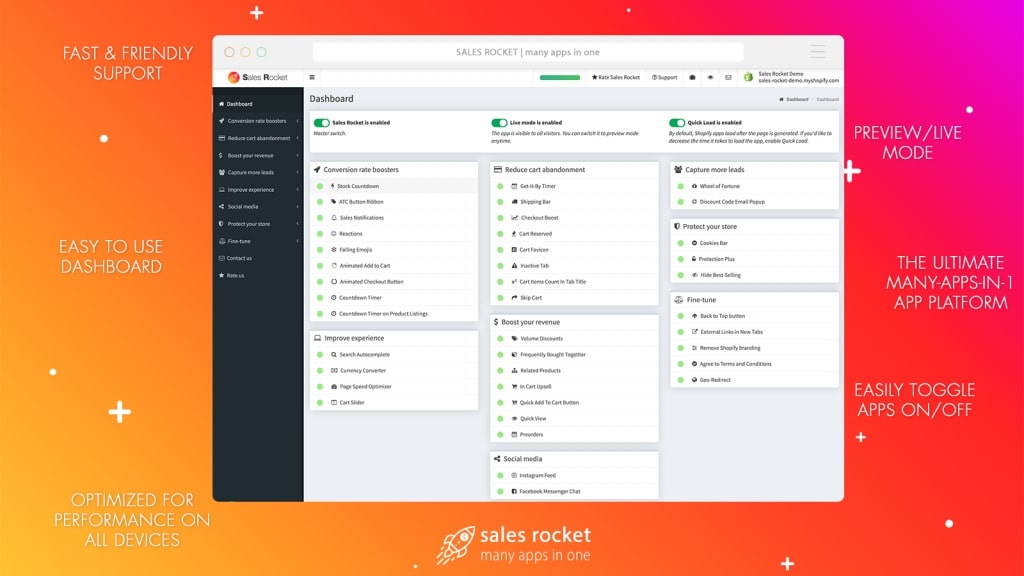Open Frequently Bought Together app

pyautogui.click(x=552, y=355)
